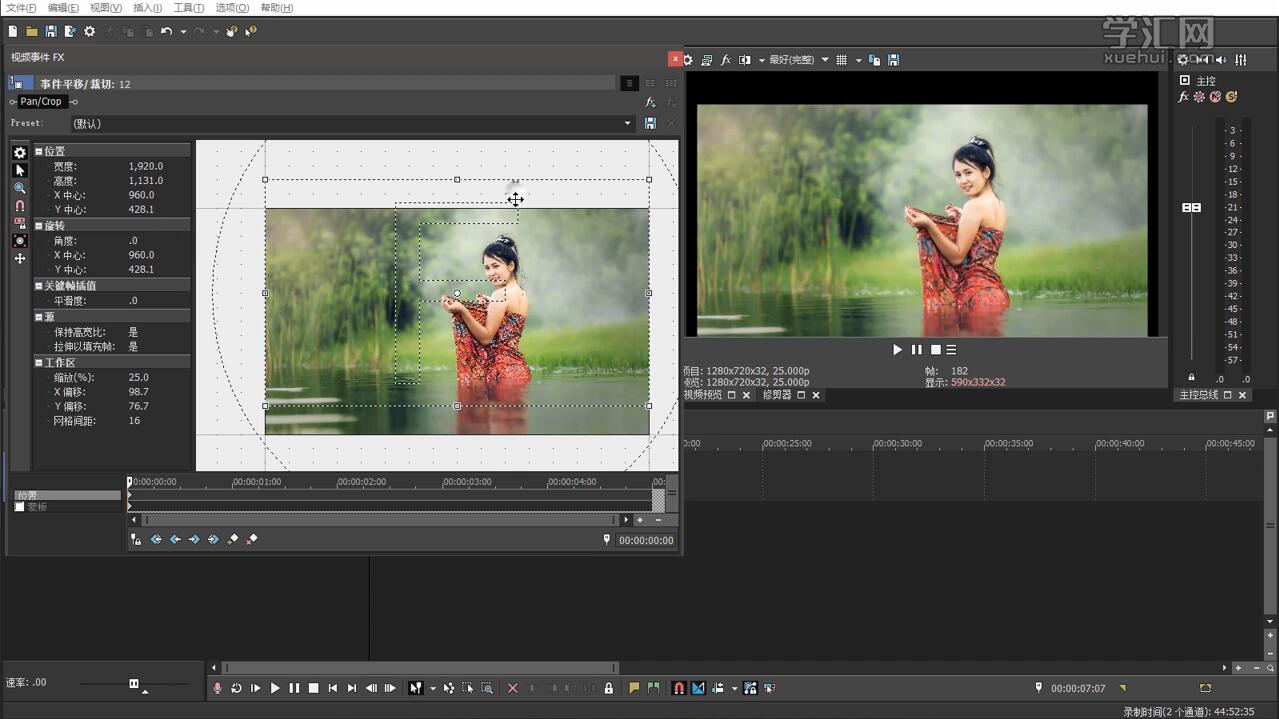Delete keyframe with the red x diamond icon

click(252, 539)
